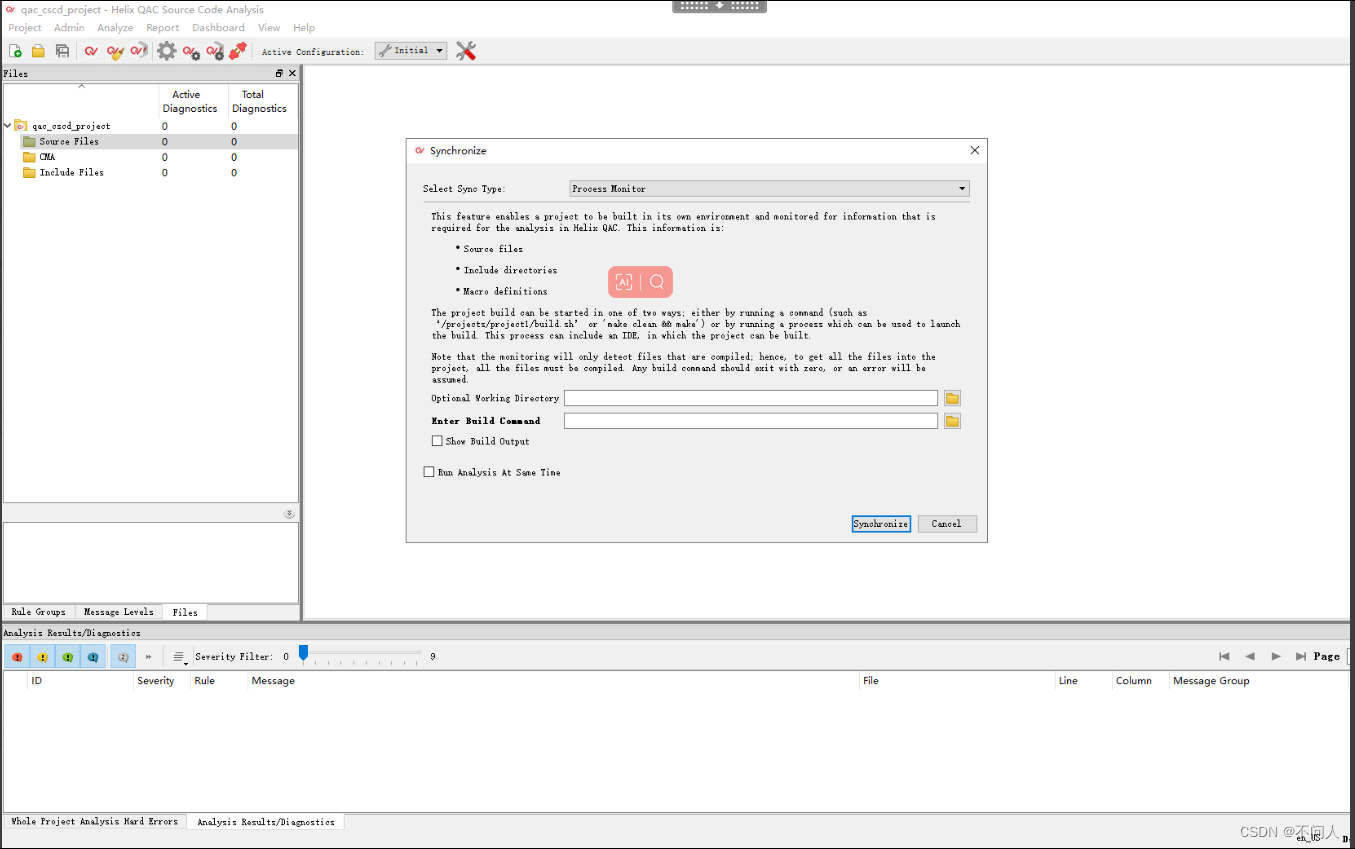Enable Run Analysis At Same Time checkbox

(x=429, y=472)
